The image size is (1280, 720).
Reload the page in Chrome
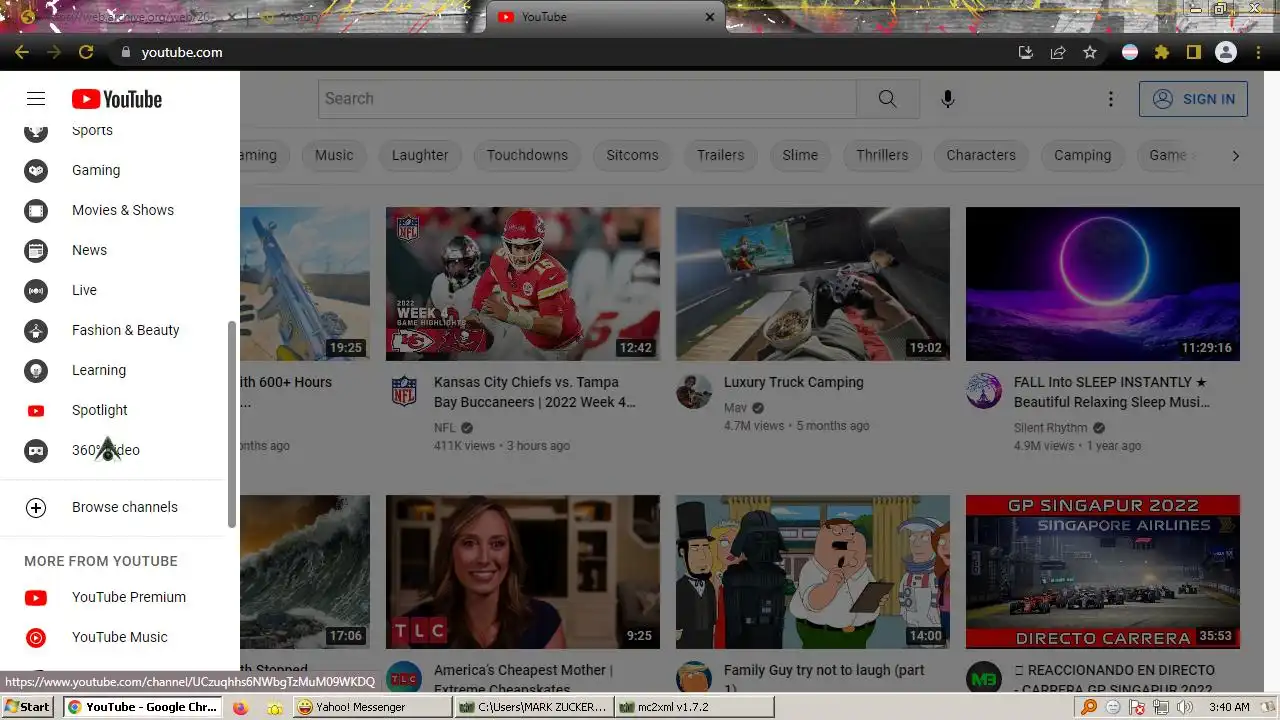click(x=86, y=52)
